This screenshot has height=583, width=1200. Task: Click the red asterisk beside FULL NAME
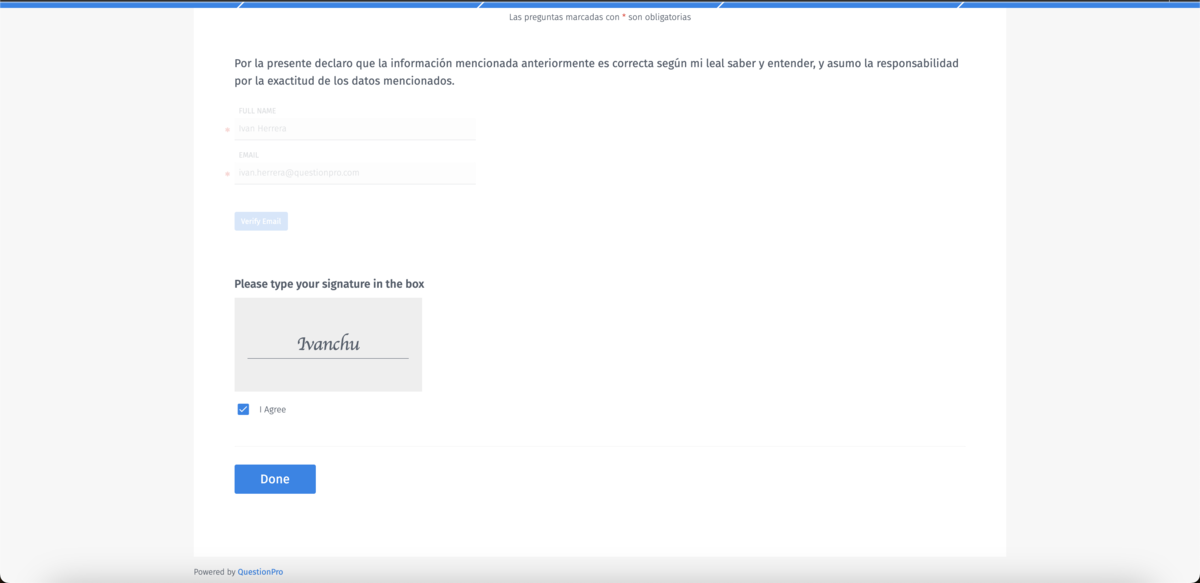(x=229, y=130)
